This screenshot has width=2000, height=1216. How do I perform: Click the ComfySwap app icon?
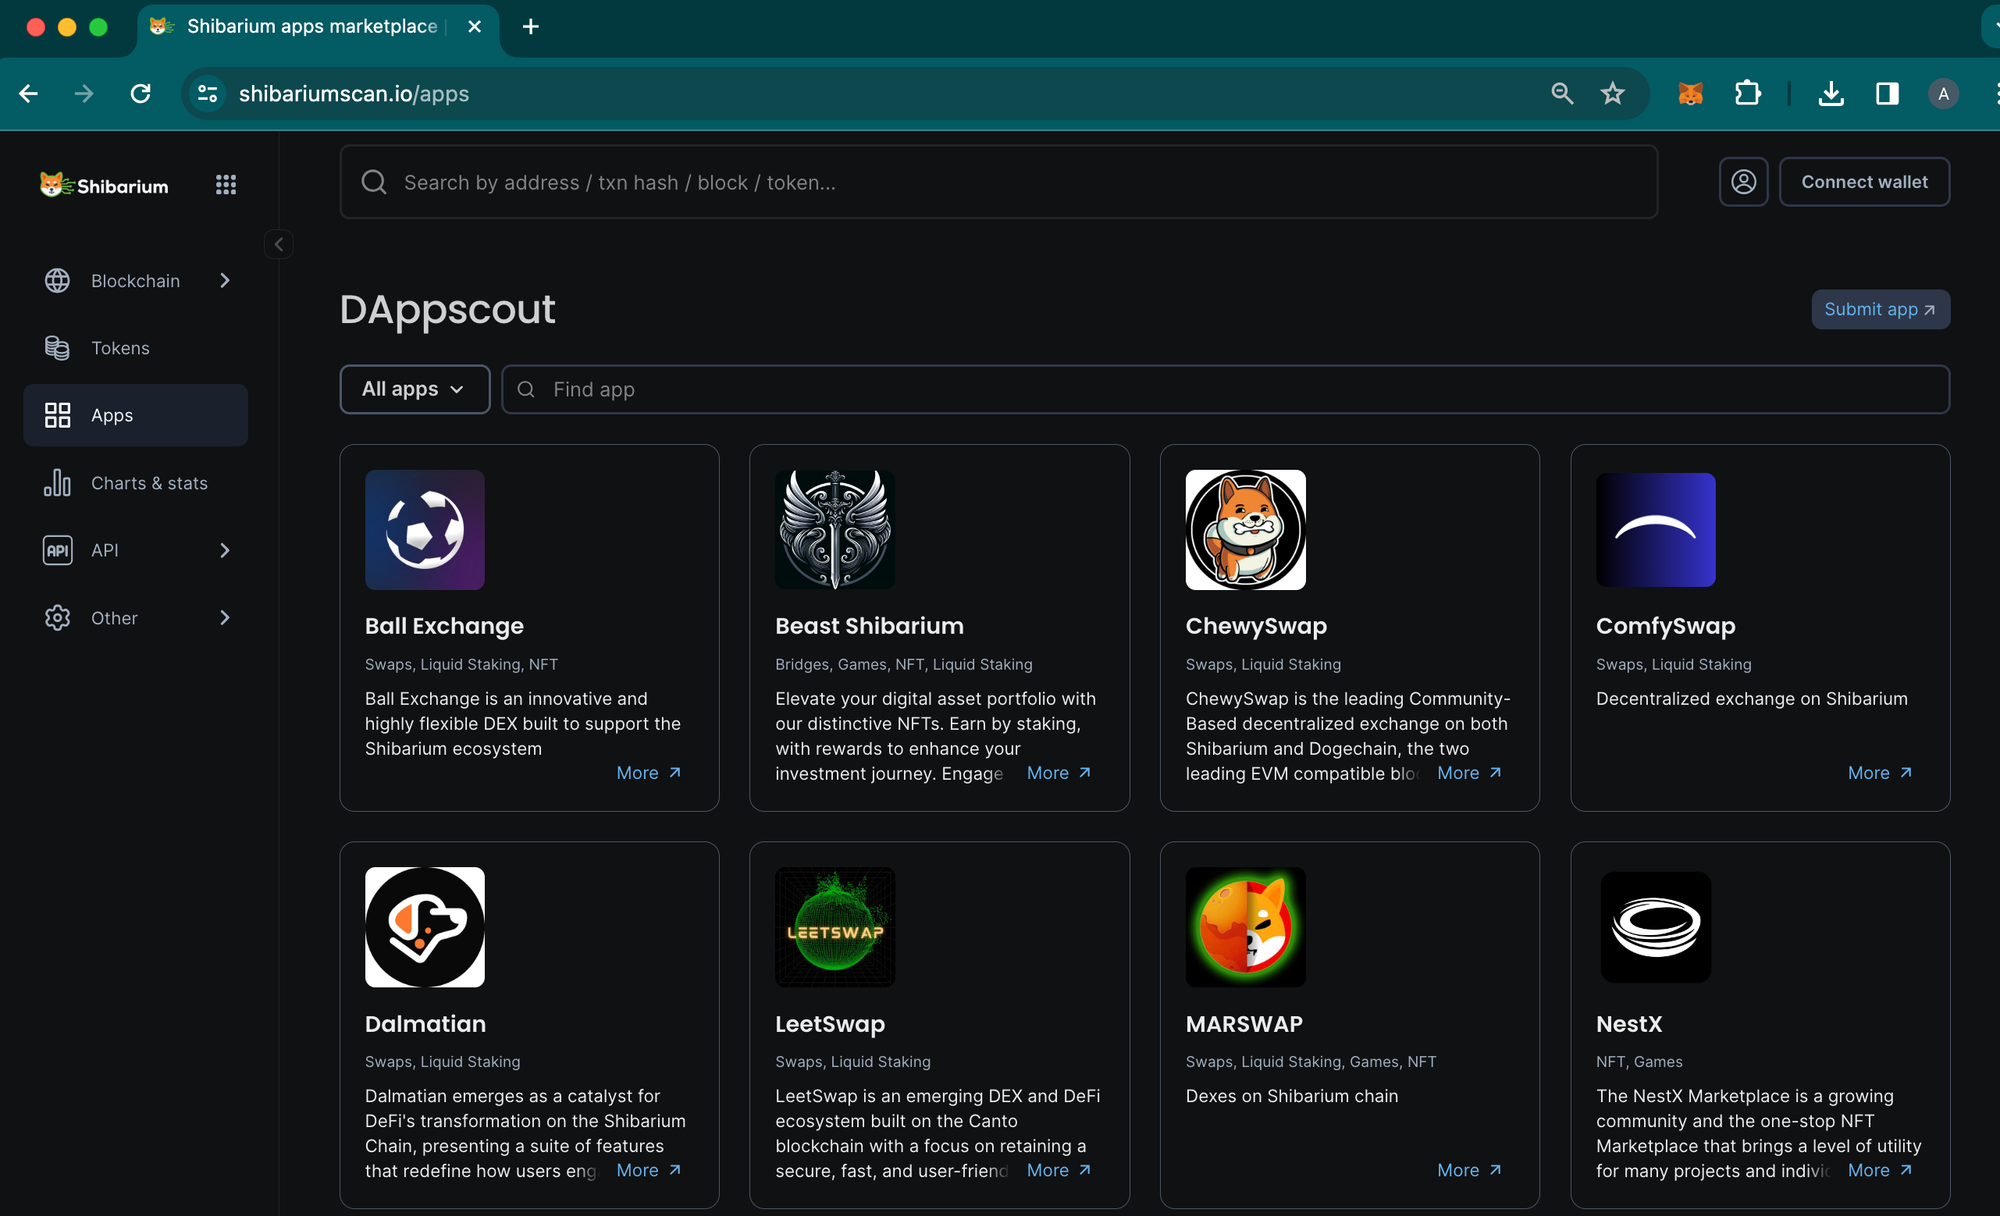click(x=1656, y=530)
